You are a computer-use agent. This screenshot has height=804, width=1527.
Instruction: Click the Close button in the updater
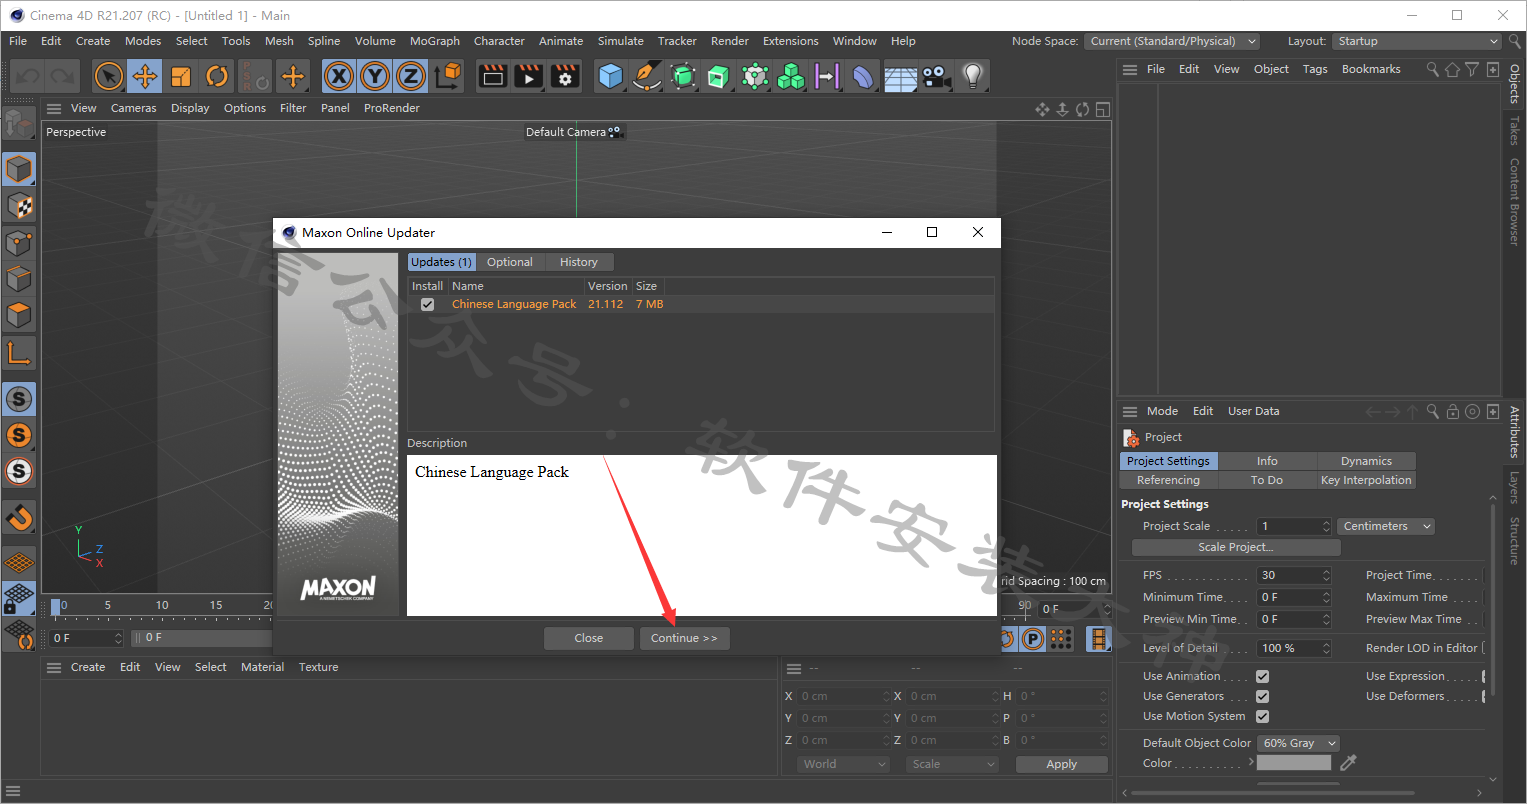(x=589, y=638)
